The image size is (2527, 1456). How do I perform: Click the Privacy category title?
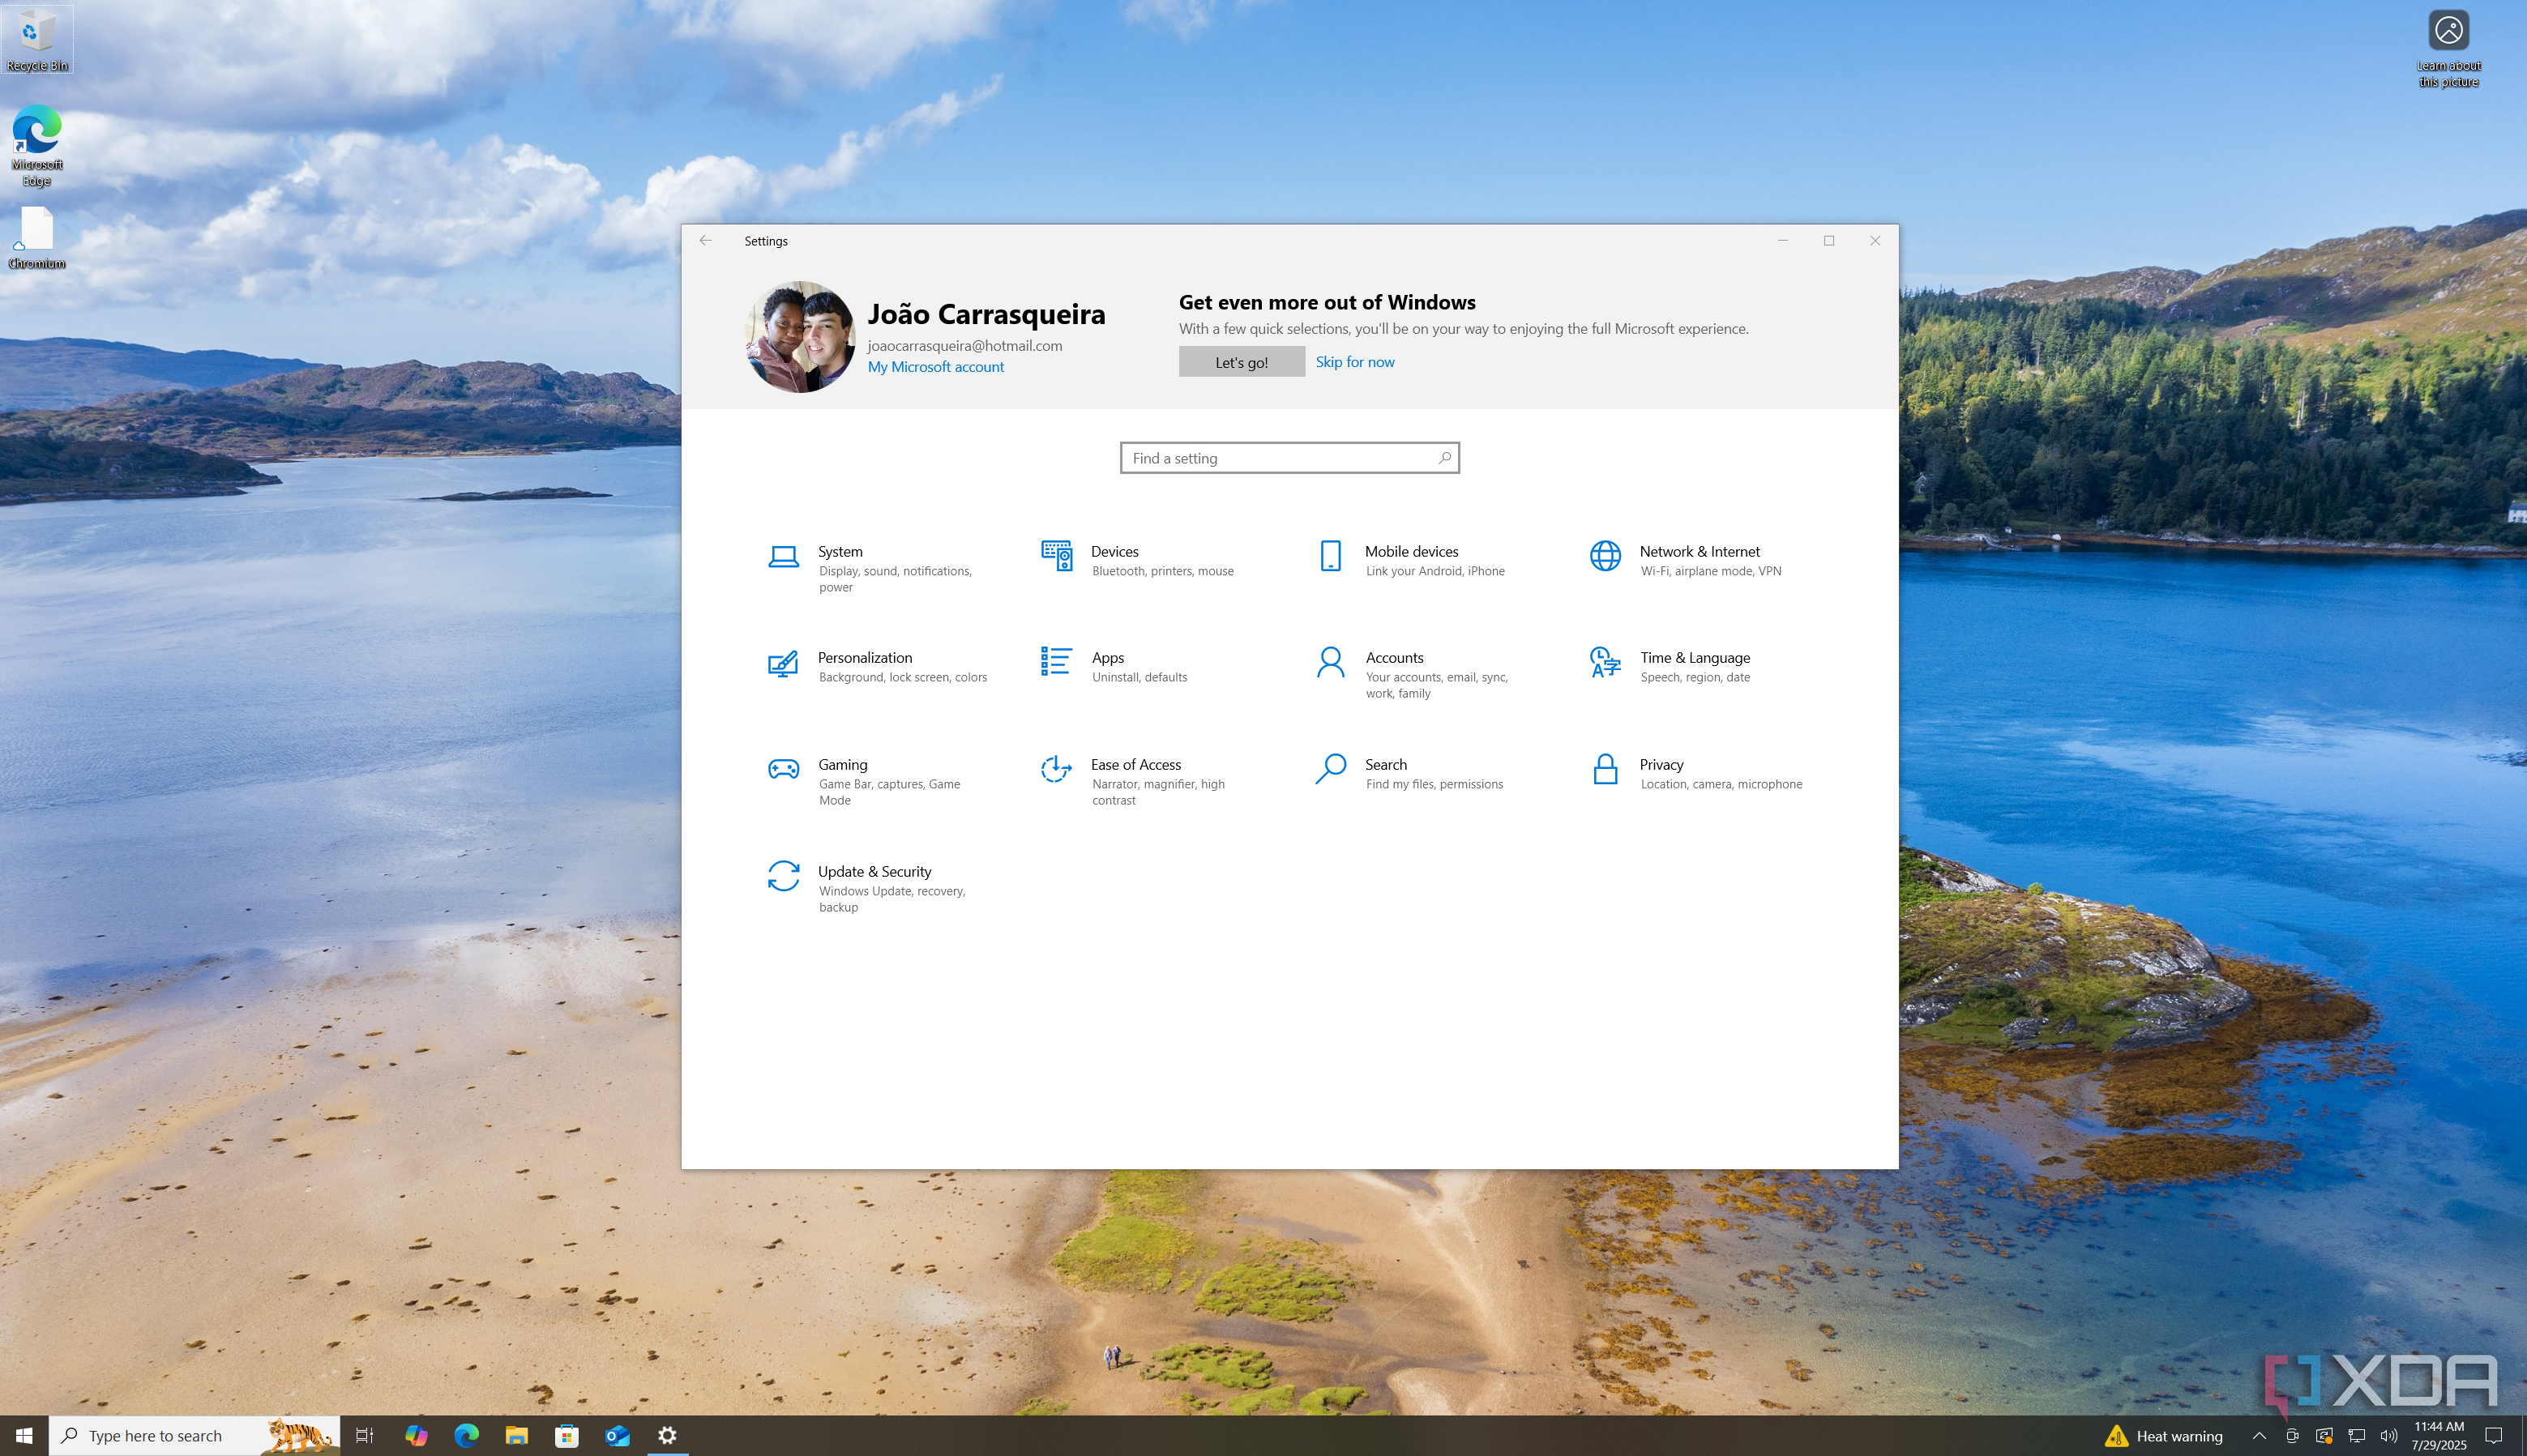1661,764
